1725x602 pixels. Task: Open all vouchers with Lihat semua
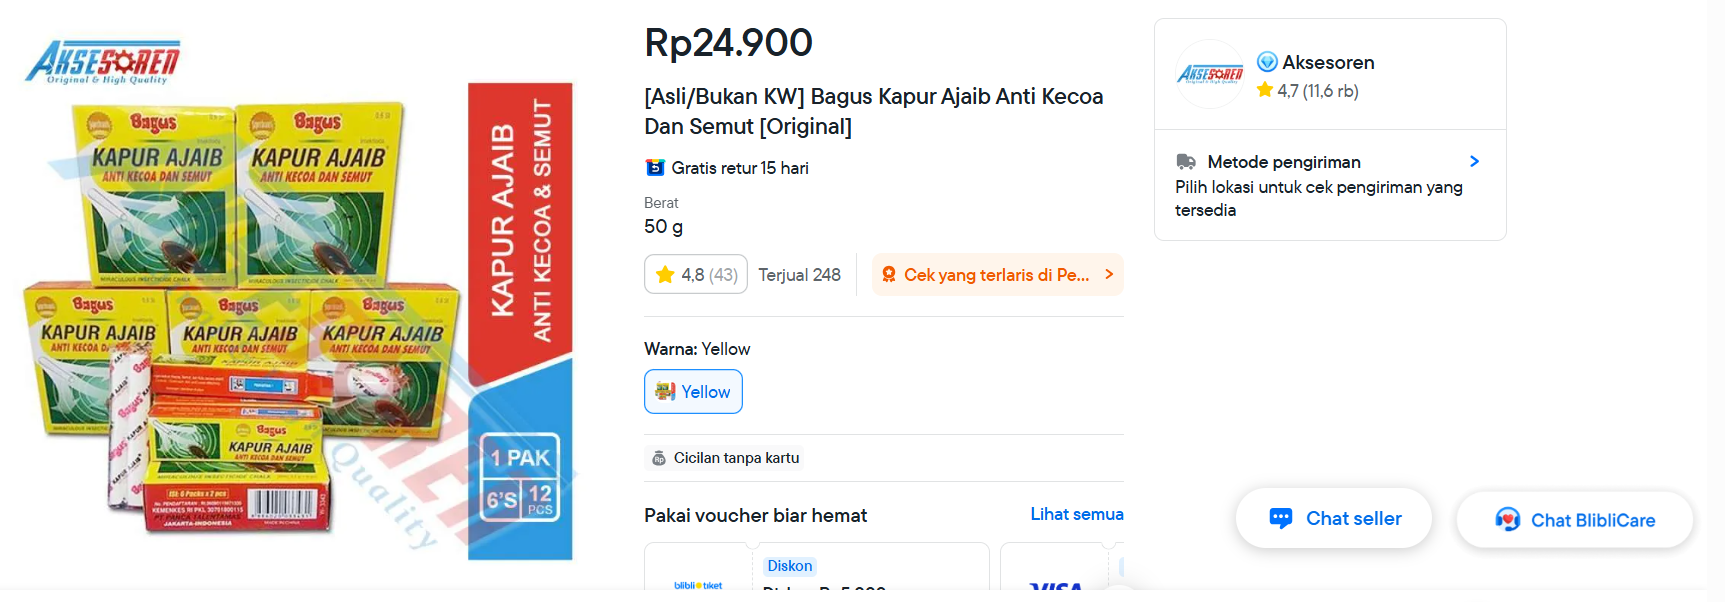pyautogui.click(x=1076, y=513)
